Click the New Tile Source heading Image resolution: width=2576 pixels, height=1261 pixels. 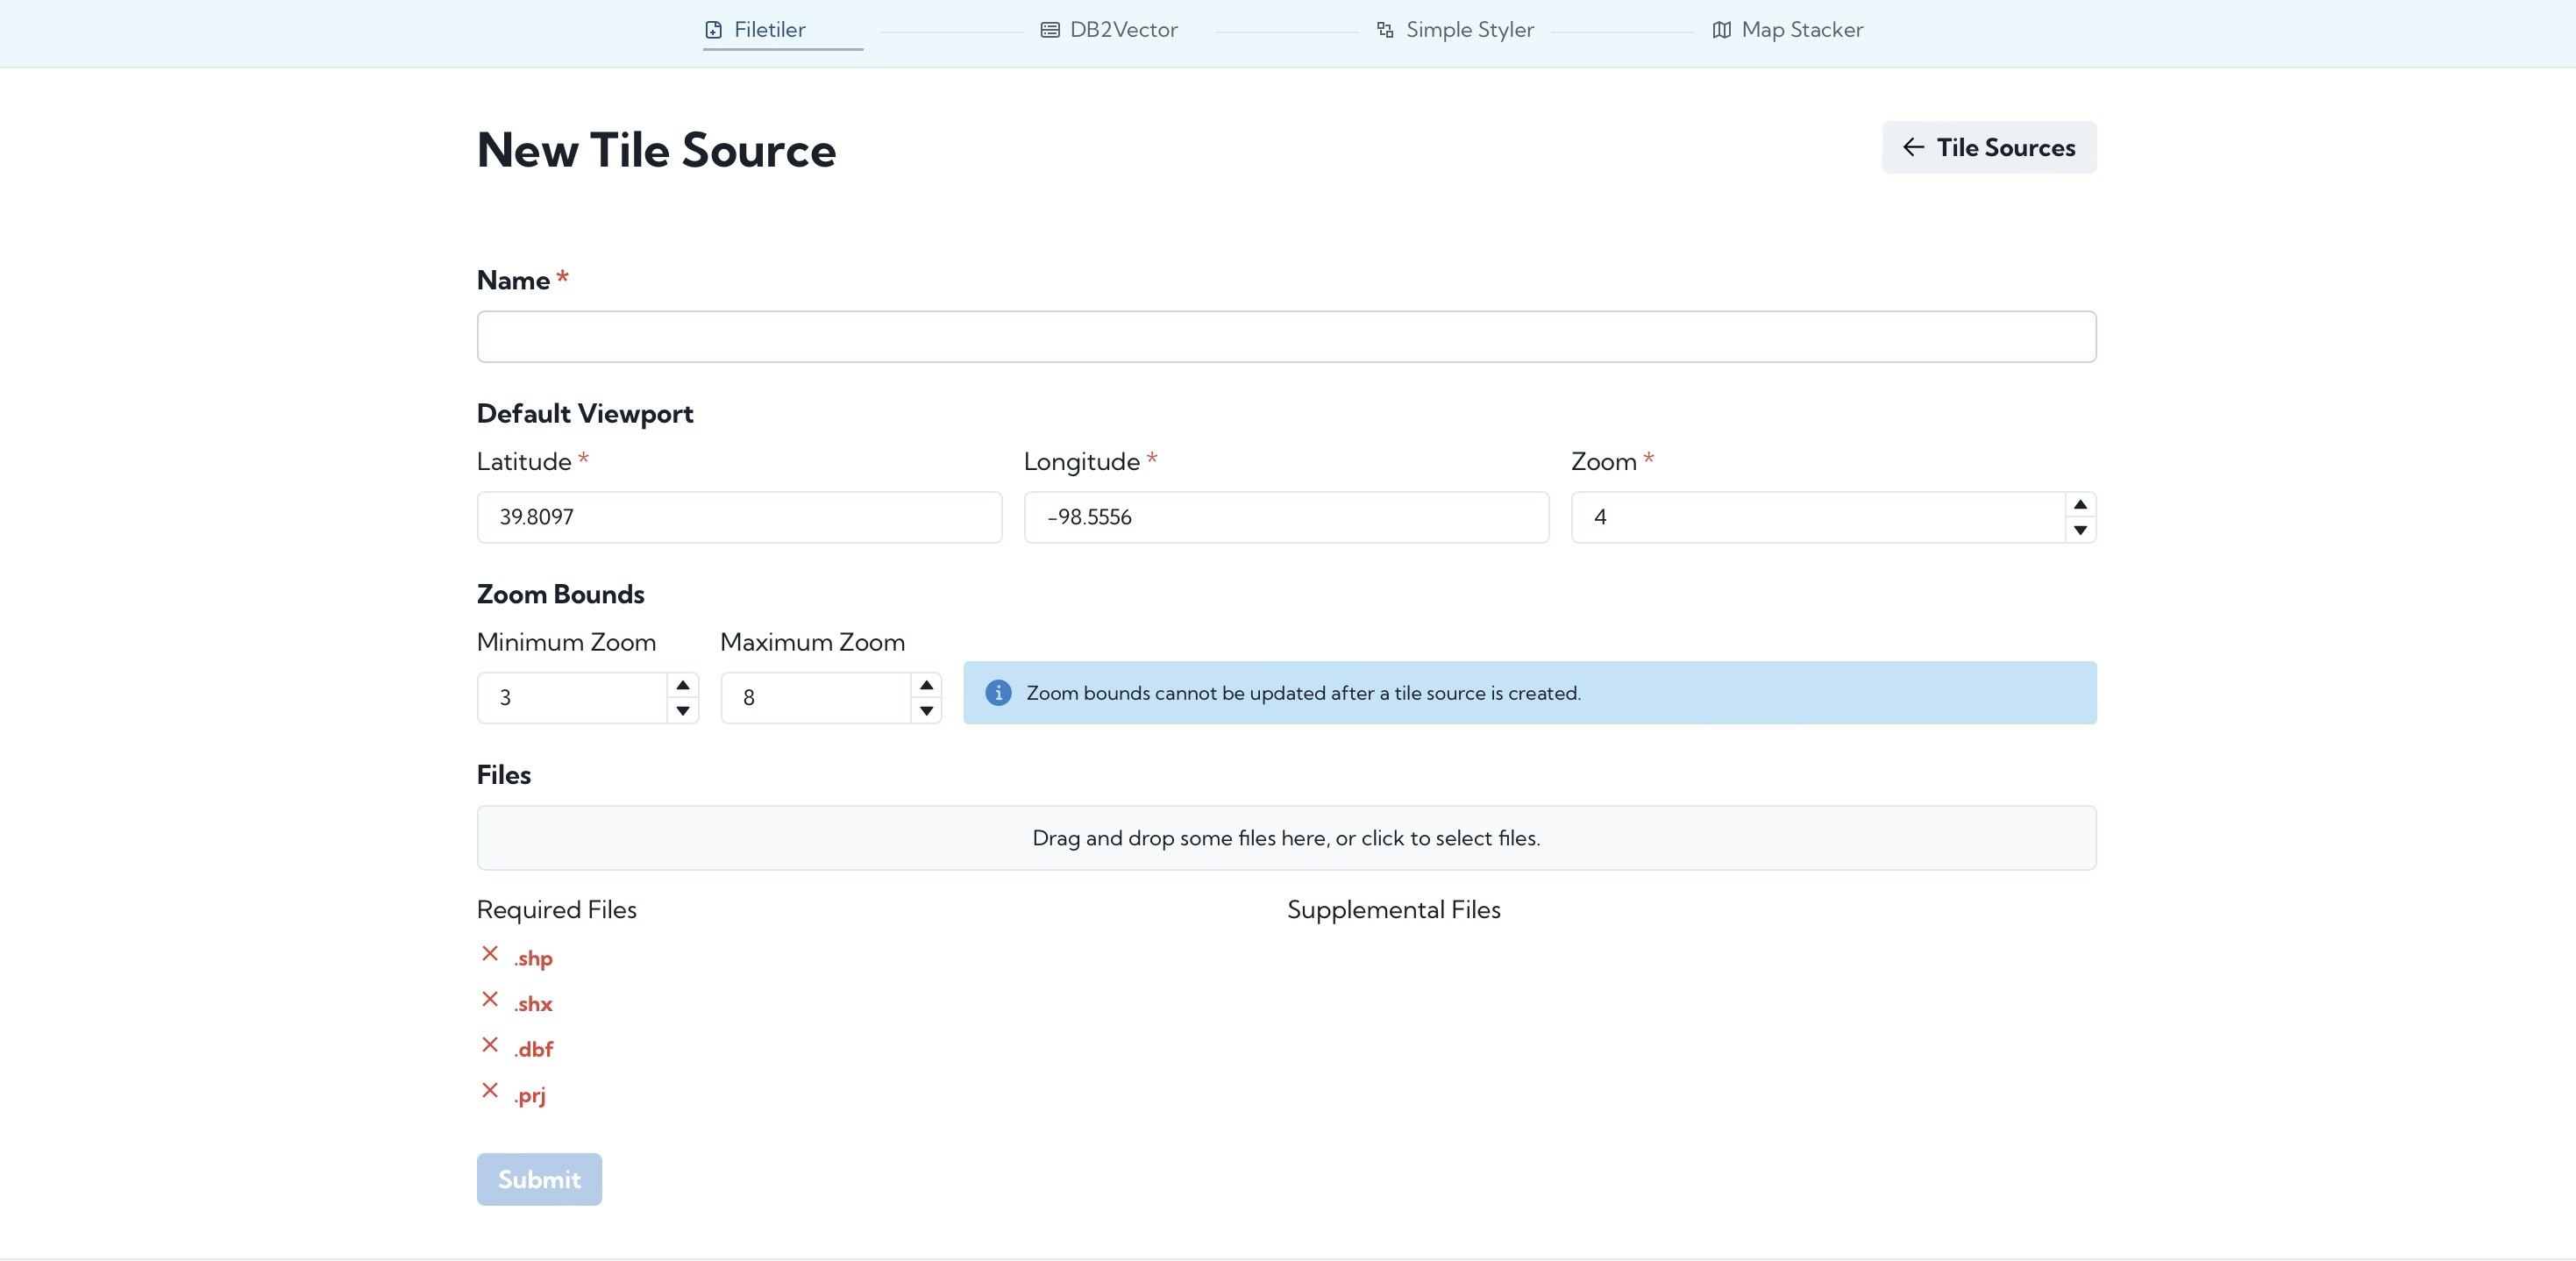click(x=656, y=150)
